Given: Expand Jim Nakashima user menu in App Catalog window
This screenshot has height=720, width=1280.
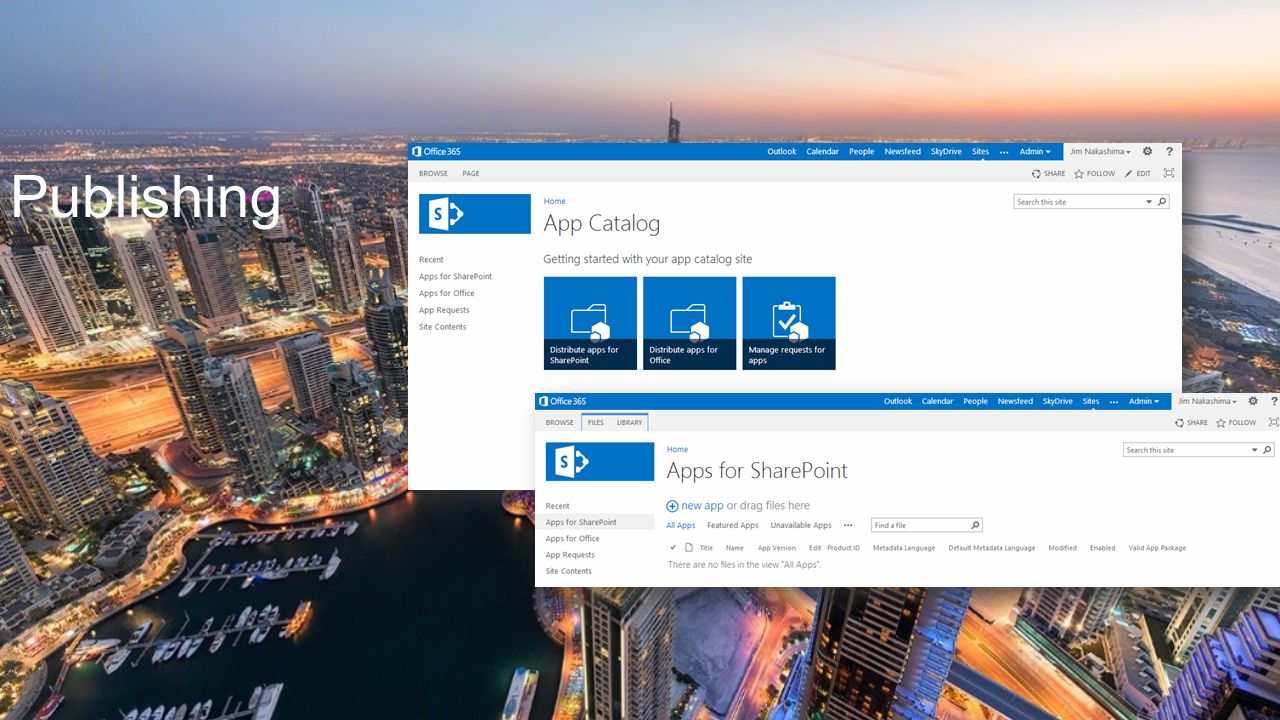Looking at the screenshot, I should [x=1100, y=152].
